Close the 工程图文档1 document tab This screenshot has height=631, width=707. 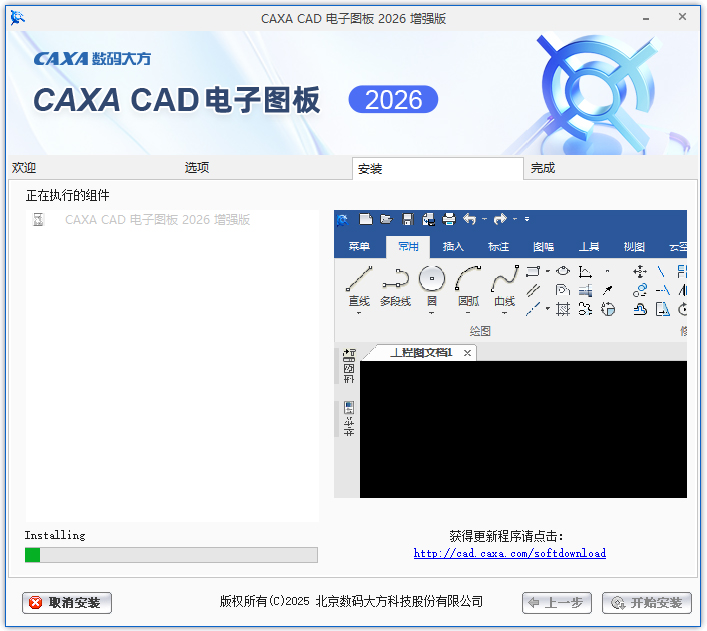tap(467, 353)
